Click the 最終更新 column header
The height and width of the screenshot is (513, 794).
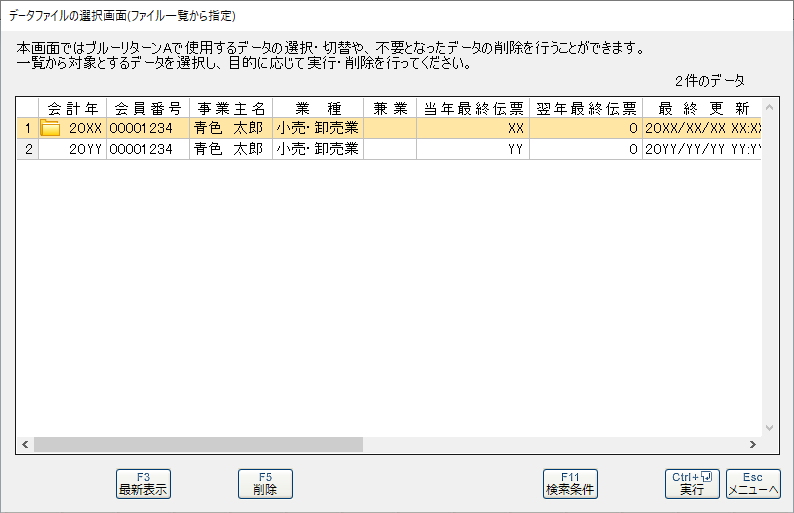(x=702, y=108)
